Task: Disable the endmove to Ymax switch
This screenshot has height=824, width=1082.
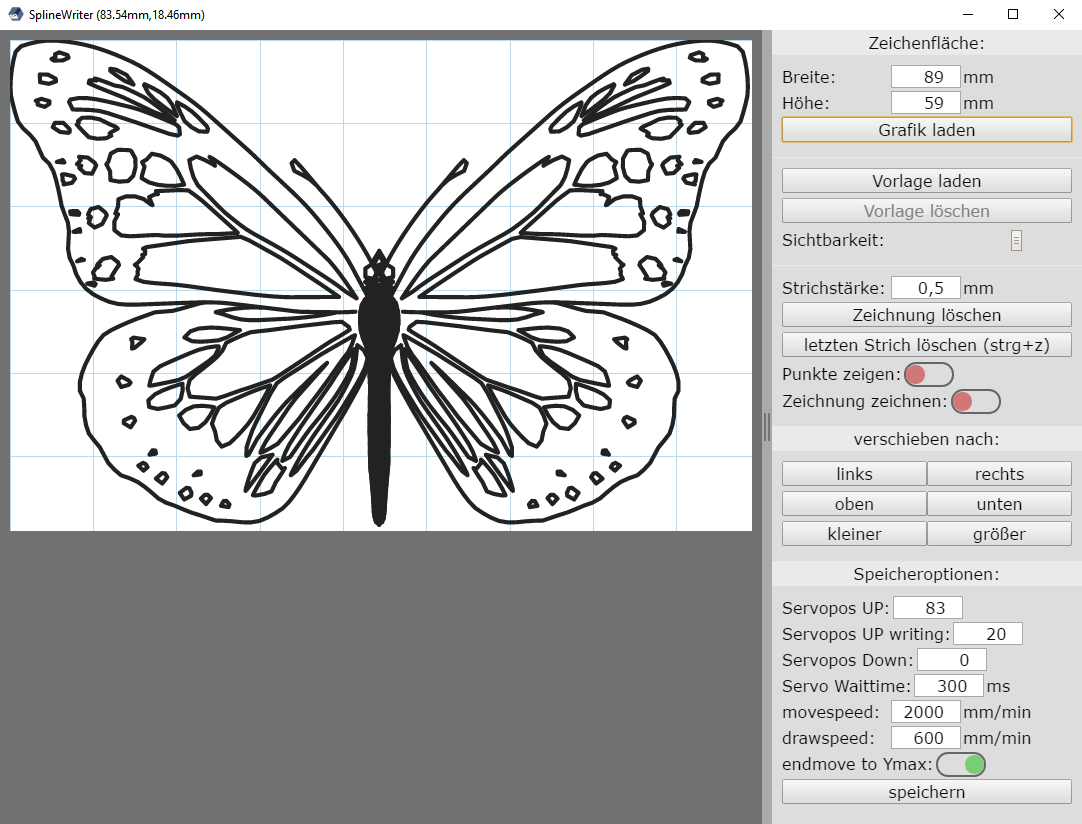Action: [x=960, y=765]
